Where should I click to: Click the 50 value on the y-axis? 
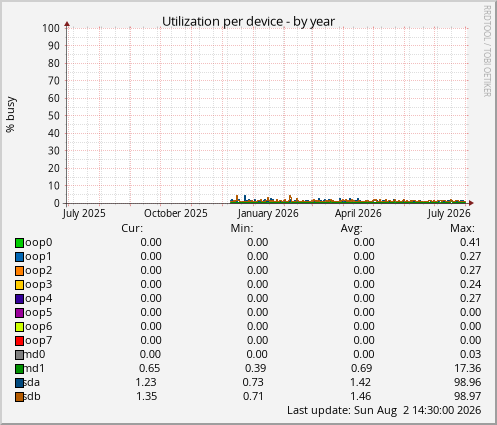[54, 116]
